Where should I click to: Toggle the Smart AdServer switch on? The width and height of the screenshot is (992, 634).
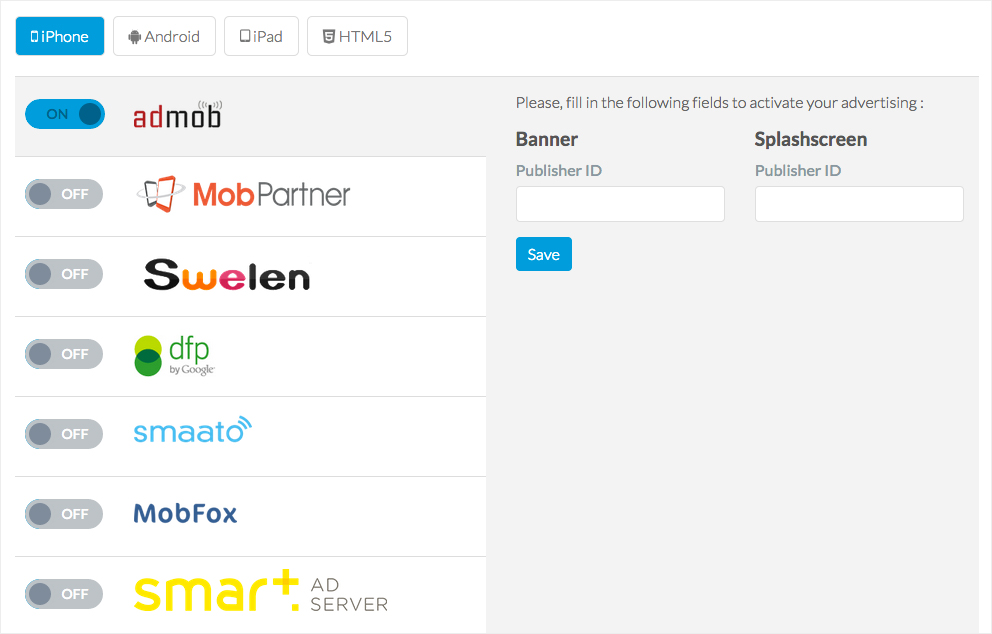[x=63, y=594]
